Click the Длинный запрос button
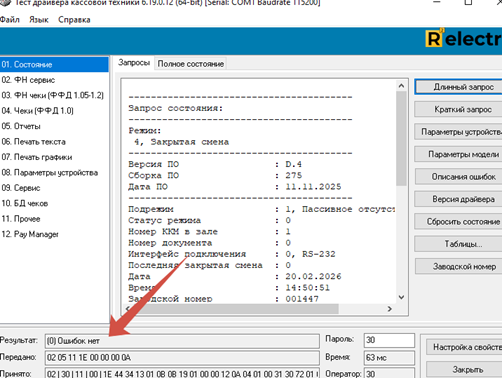 click(459, 87)
